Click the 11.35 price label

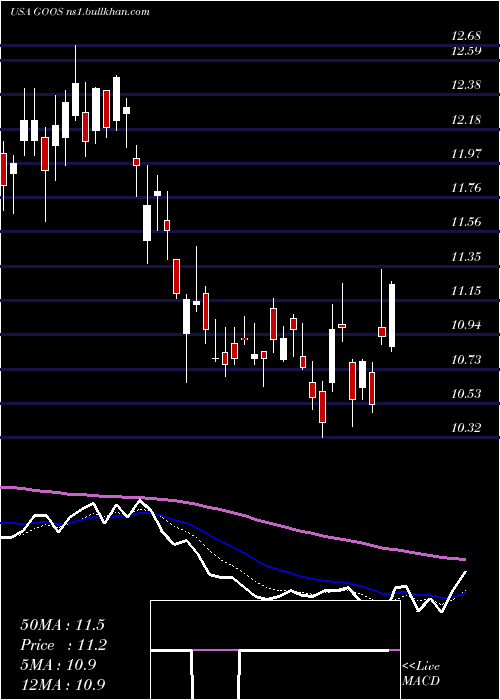[x=466, y=256]
